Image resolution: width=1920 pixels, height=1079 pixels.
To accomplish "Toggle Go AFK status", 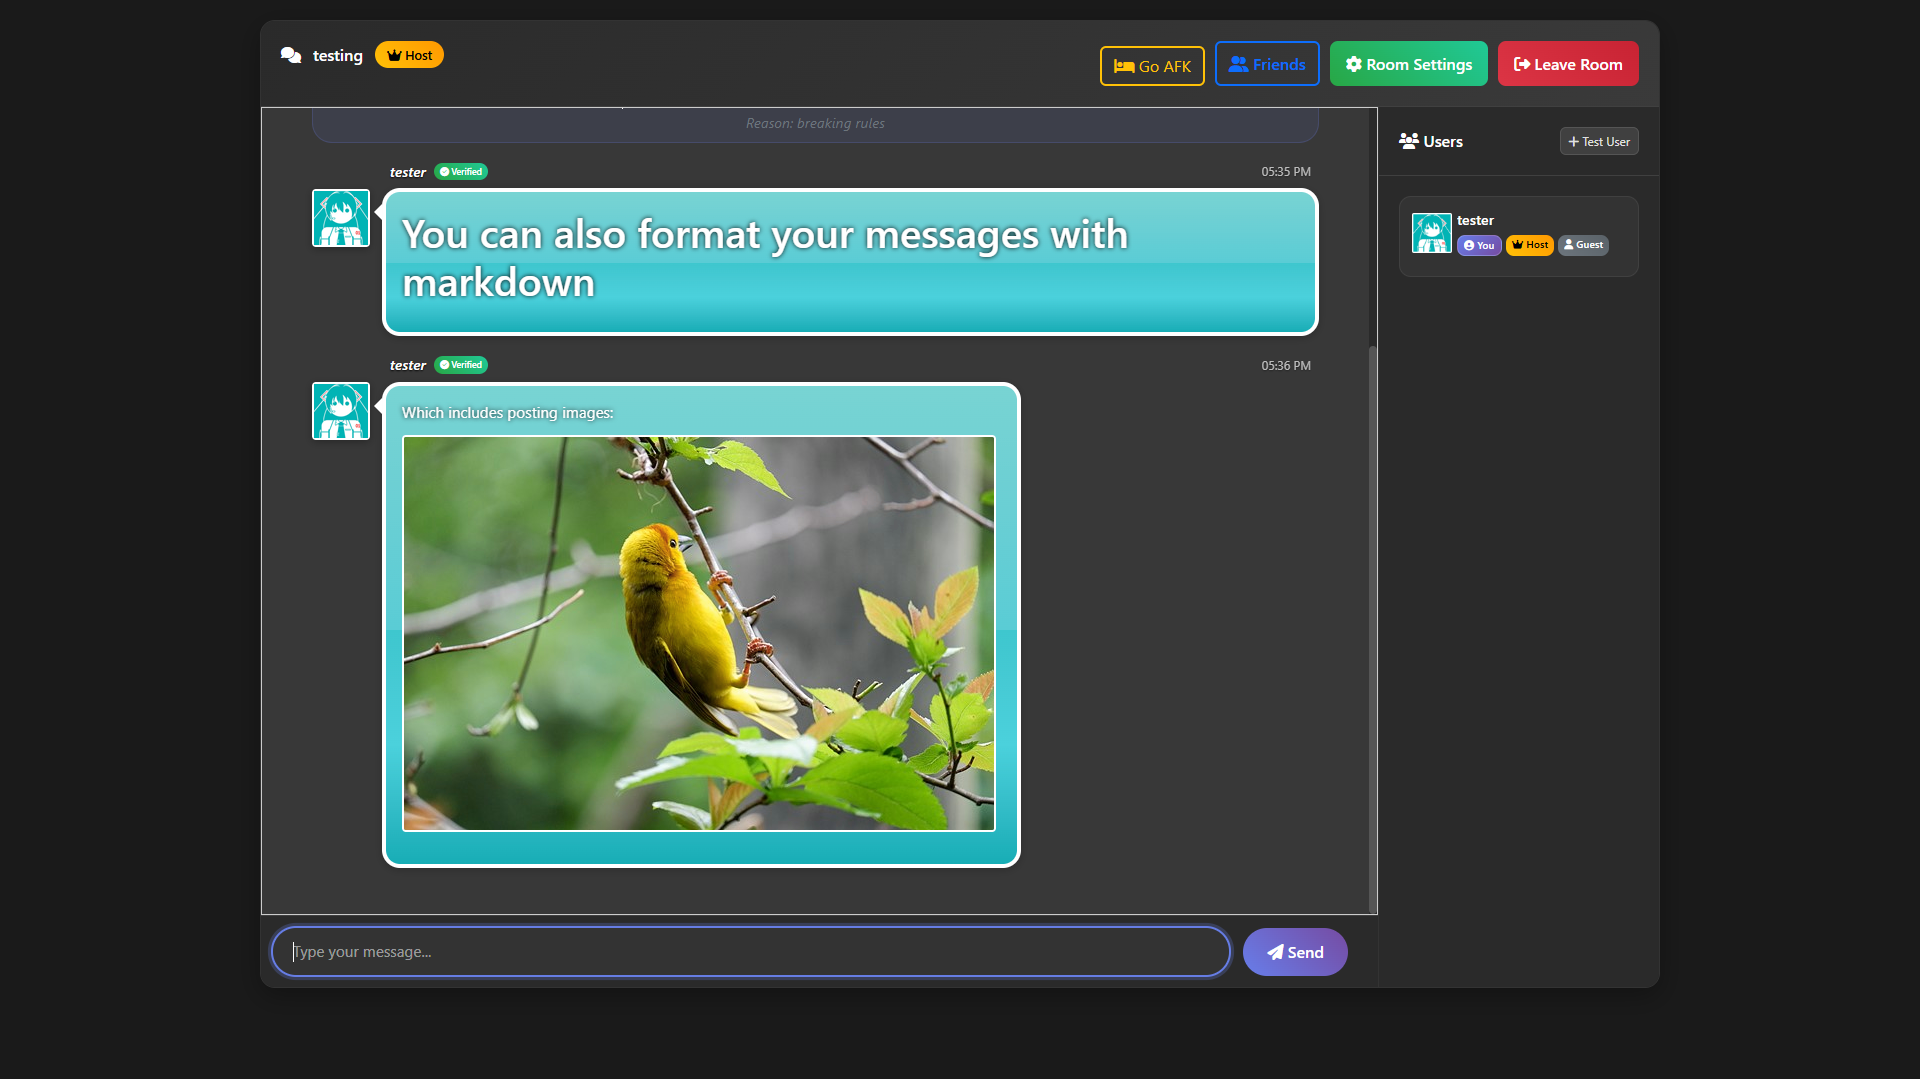I will 1152,66.
